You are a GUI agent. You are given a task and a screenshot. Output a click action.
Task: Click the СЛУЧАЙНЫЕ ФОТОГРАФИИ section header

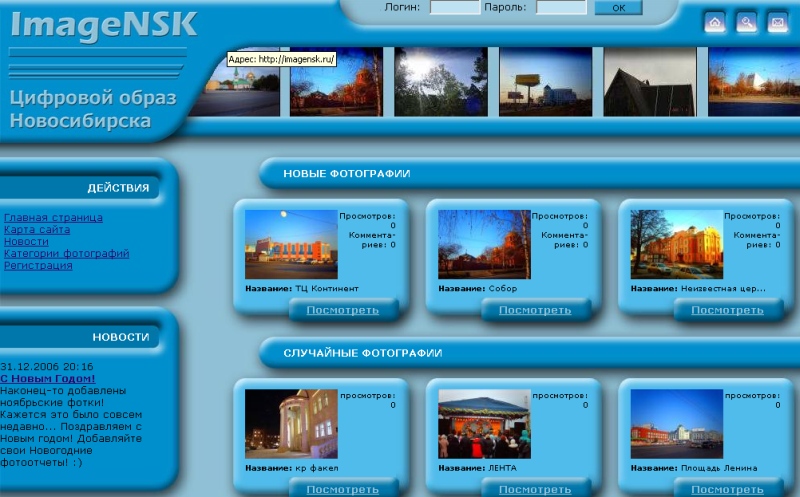362,353
